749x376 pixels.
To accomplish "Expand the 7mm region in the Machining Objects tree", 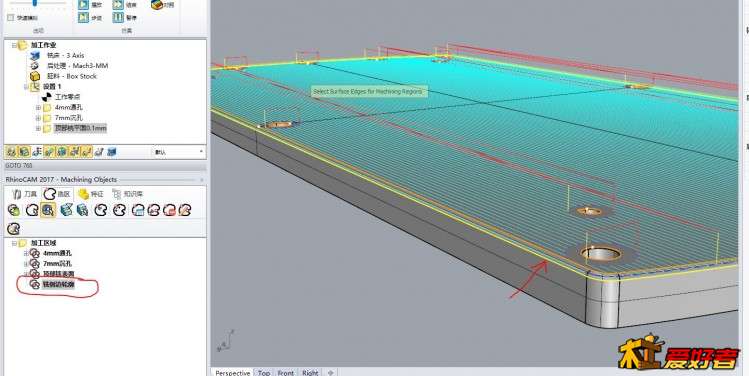I will tap(26, 263).
